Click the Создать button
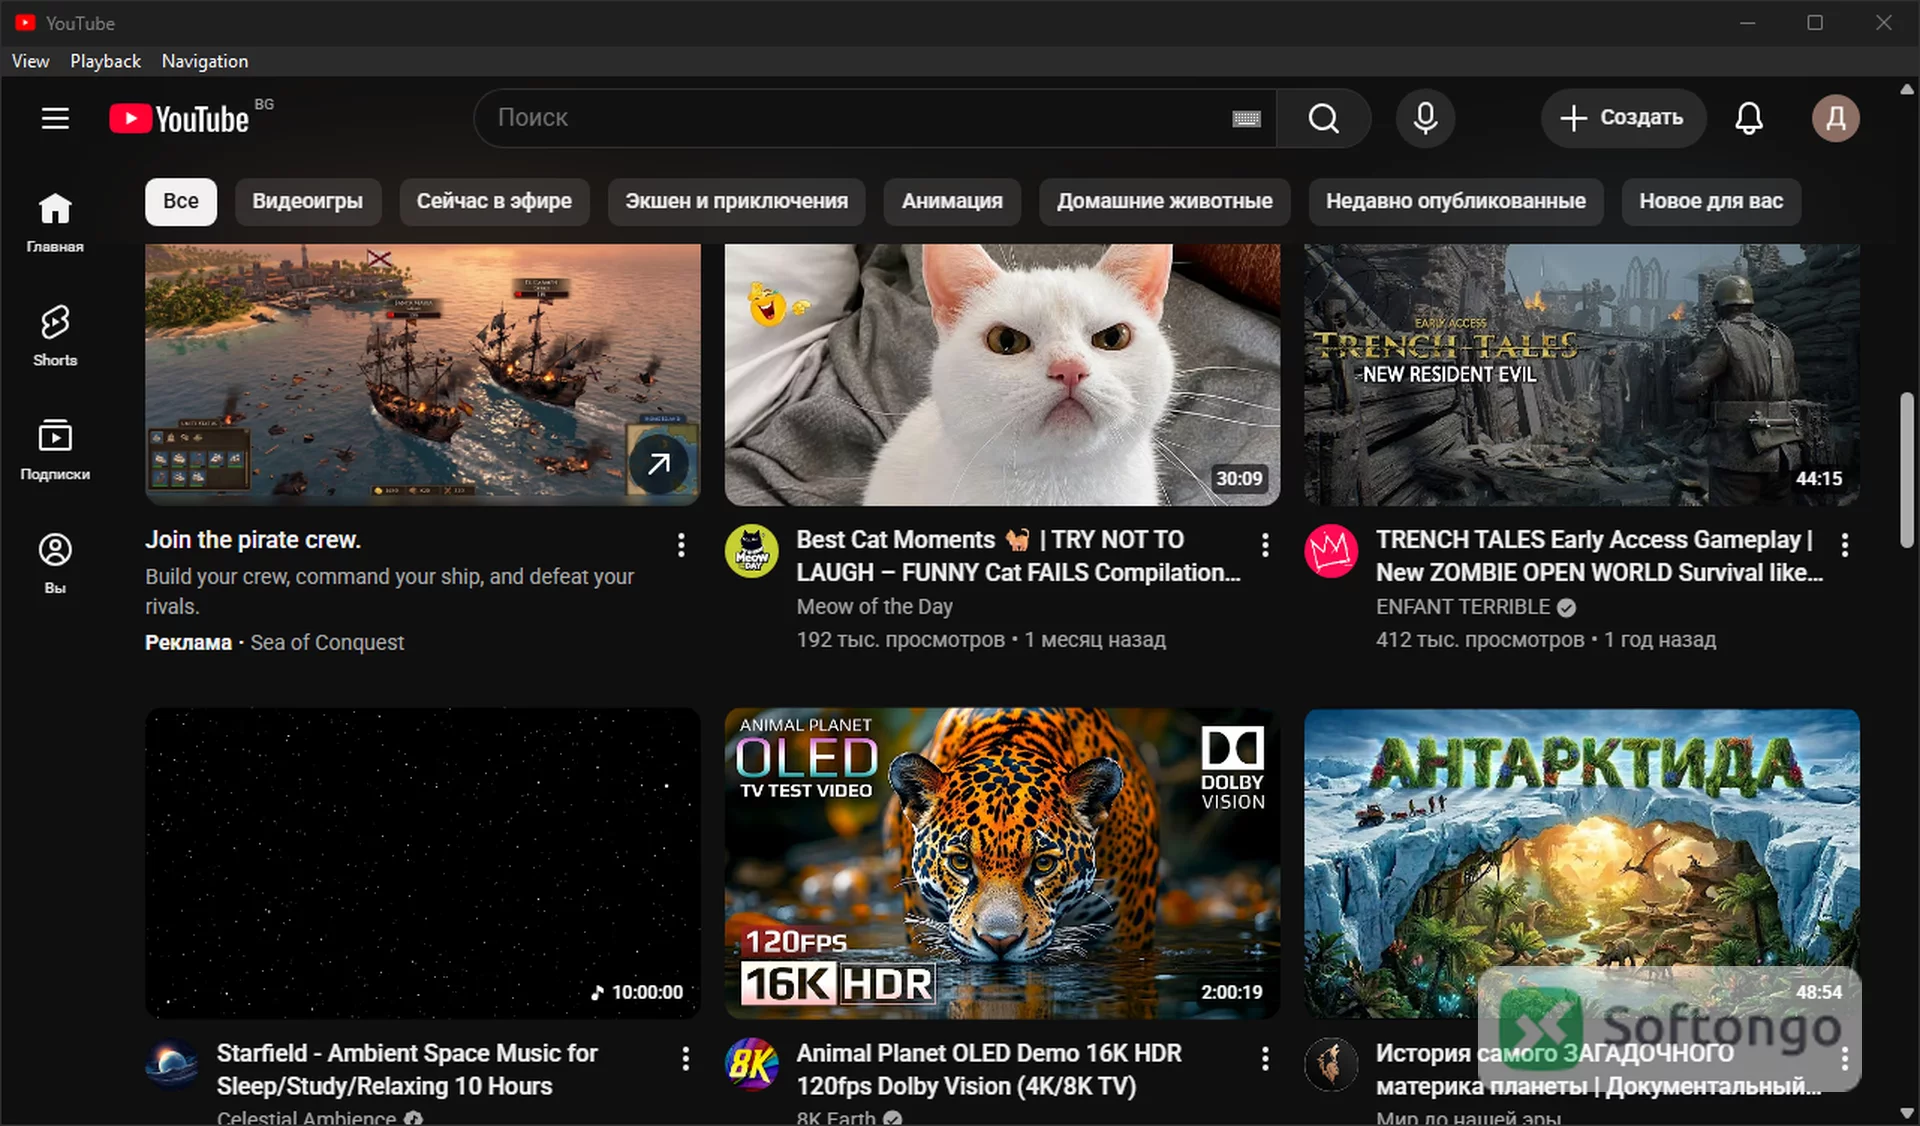 (x=1623, y=118)
